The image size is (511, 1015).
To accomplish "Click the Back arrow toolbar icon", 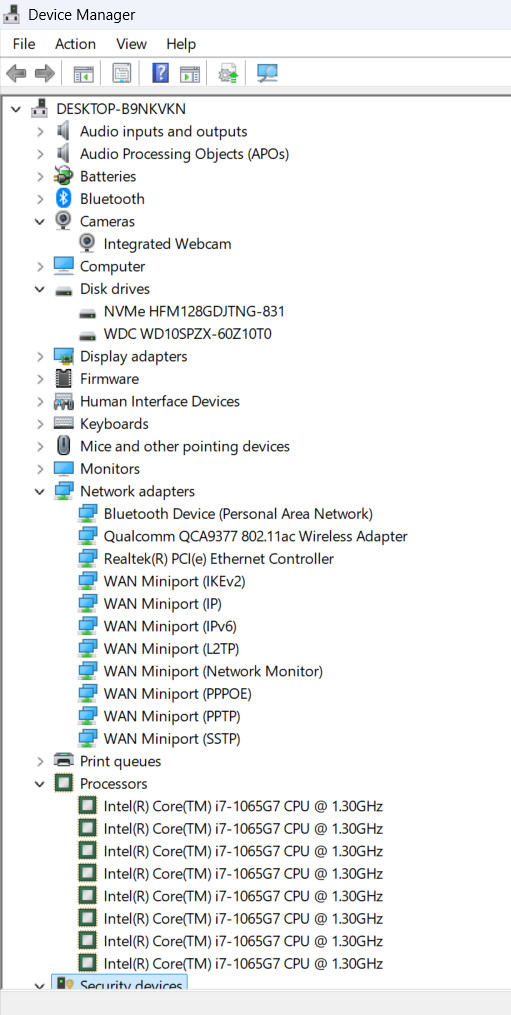I will pos(16,73).
